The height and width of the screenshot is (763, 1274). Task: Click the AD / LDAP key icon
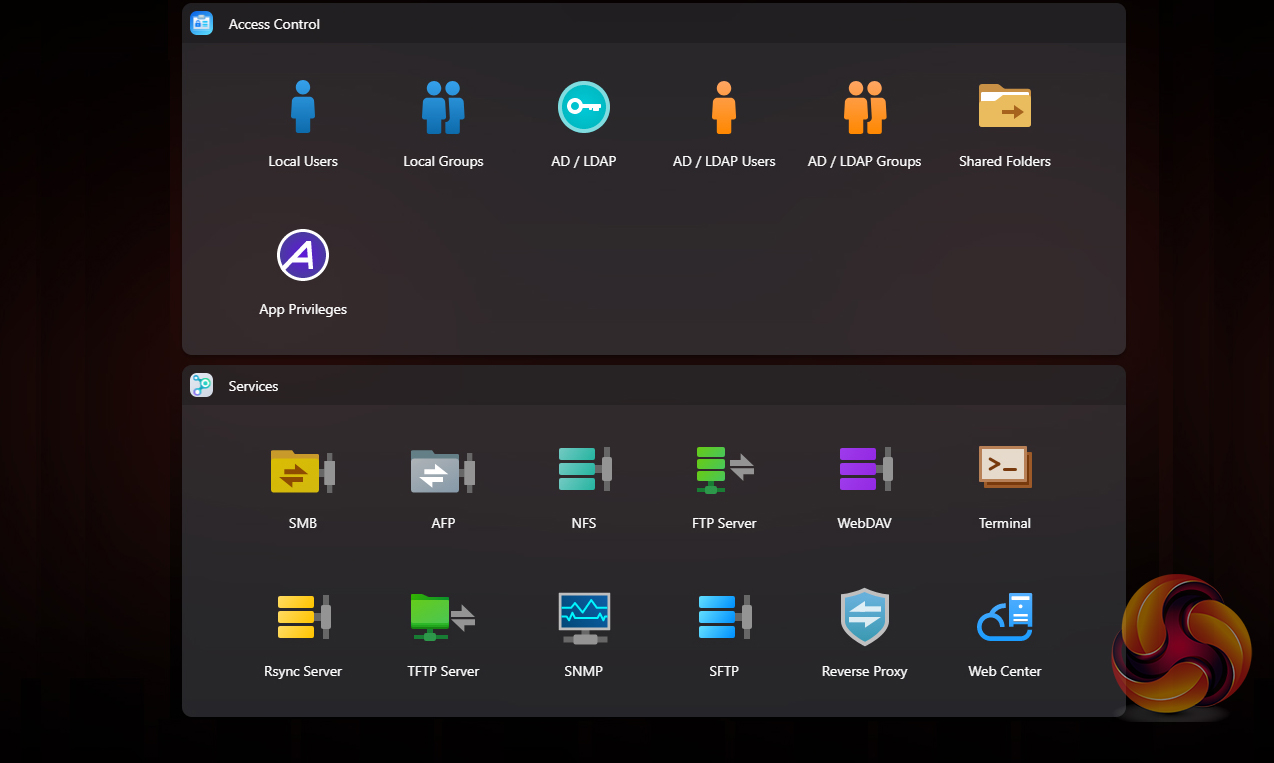pos(583,108)
